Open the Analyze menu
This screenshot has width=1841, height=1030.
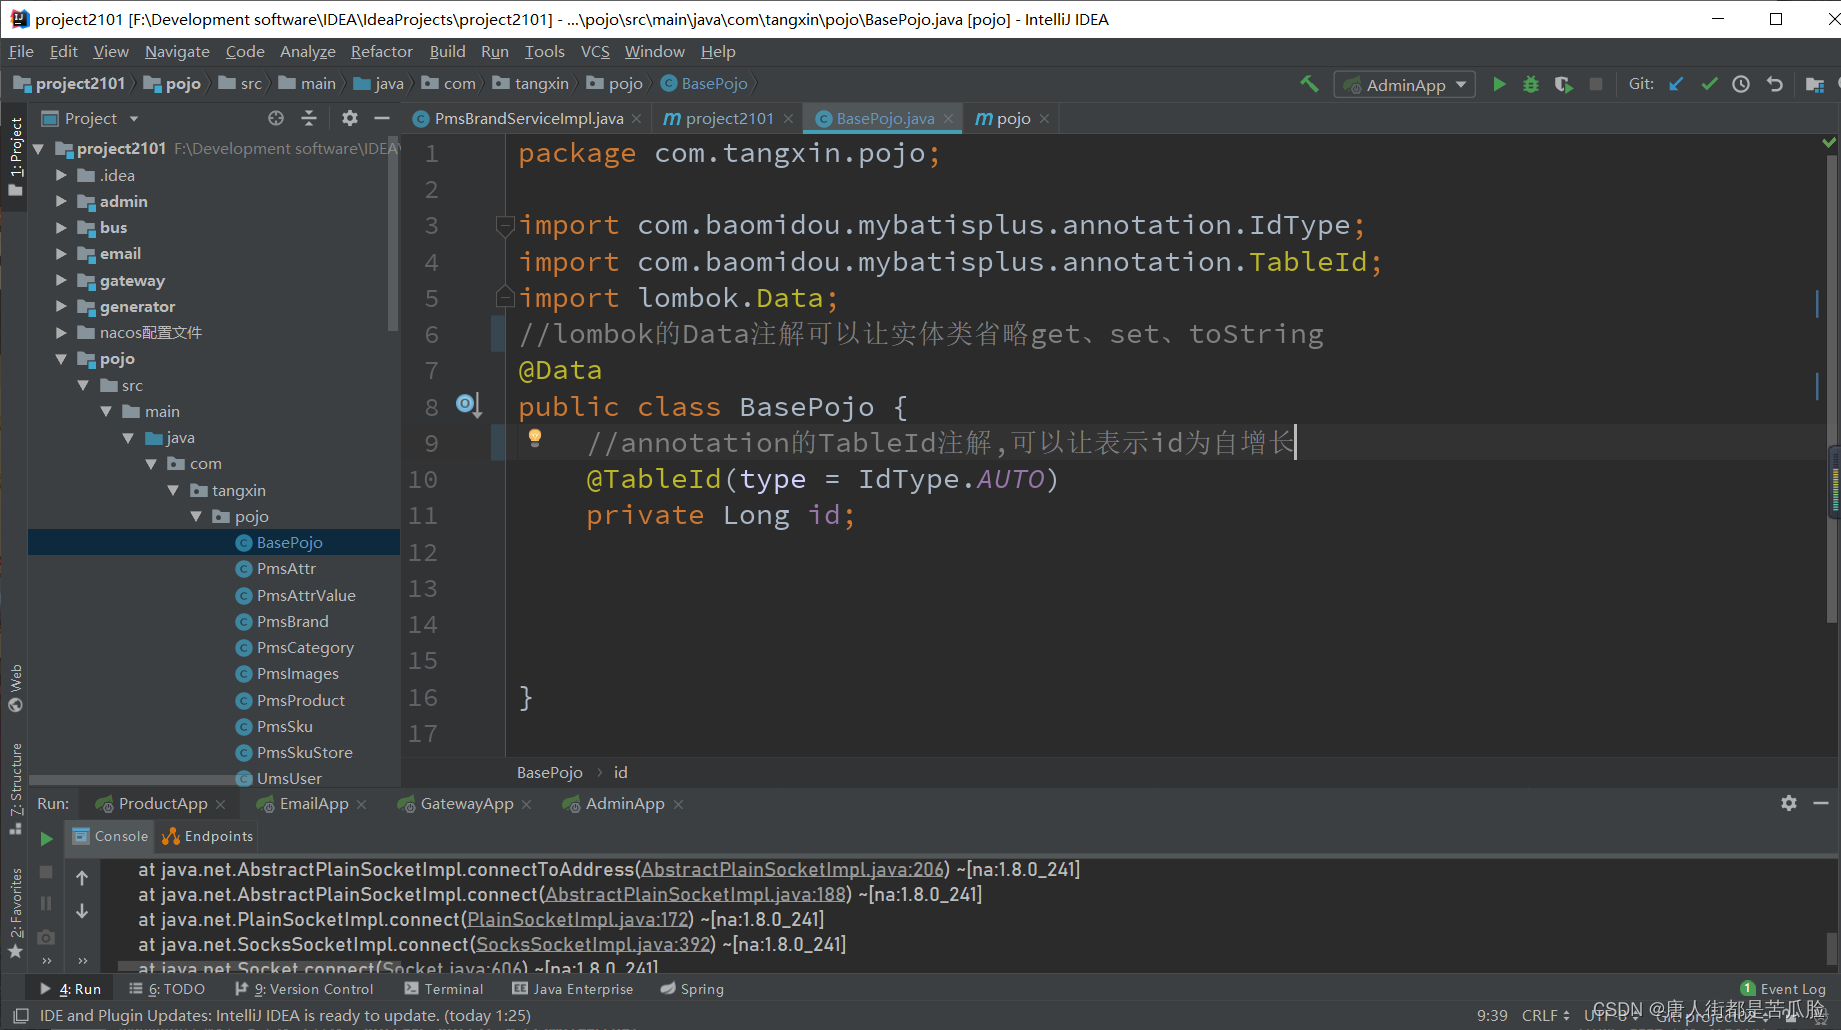[307, 51]
